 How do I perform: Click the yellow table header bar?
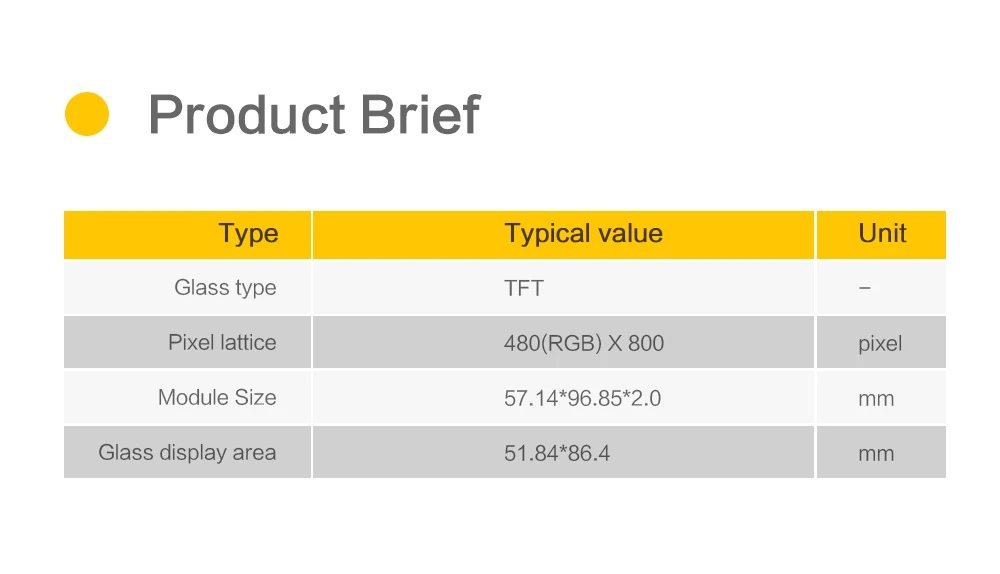pos(504,235)
